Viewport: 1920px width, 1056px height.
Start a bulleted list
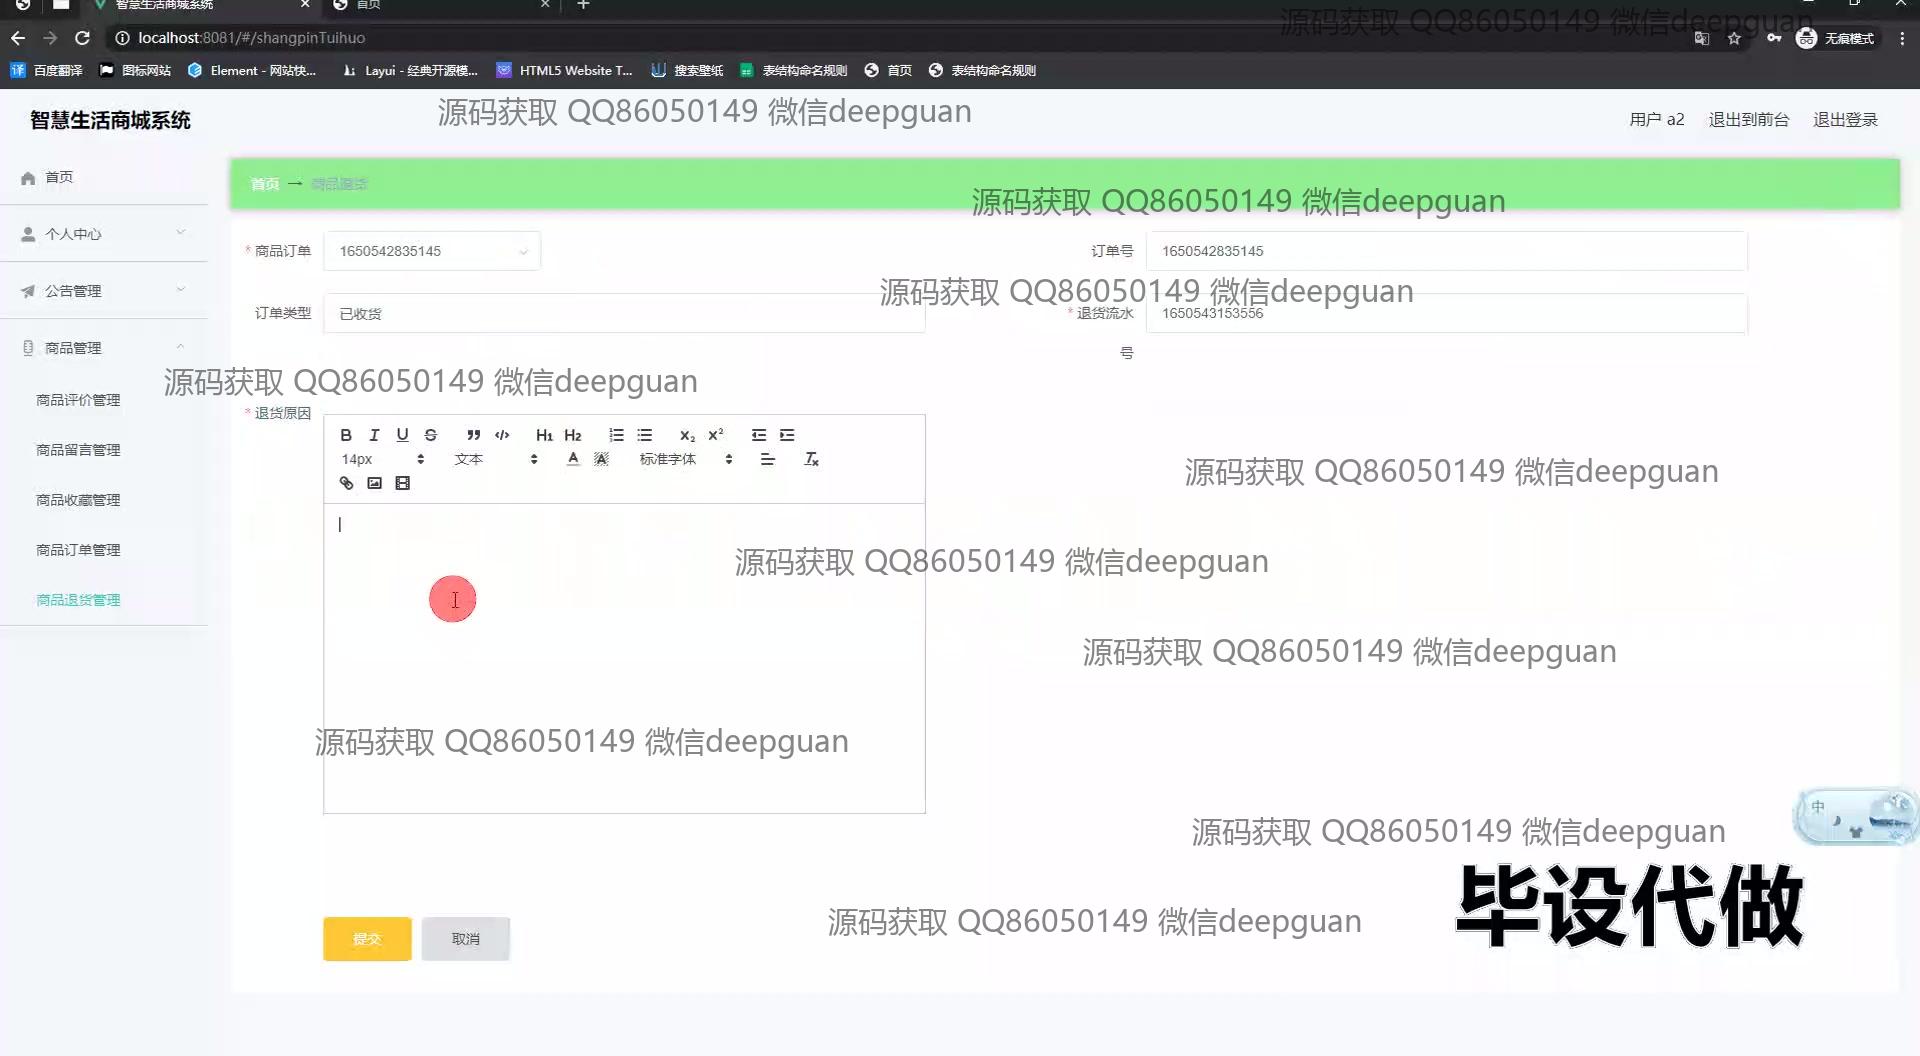click(644, 435)
